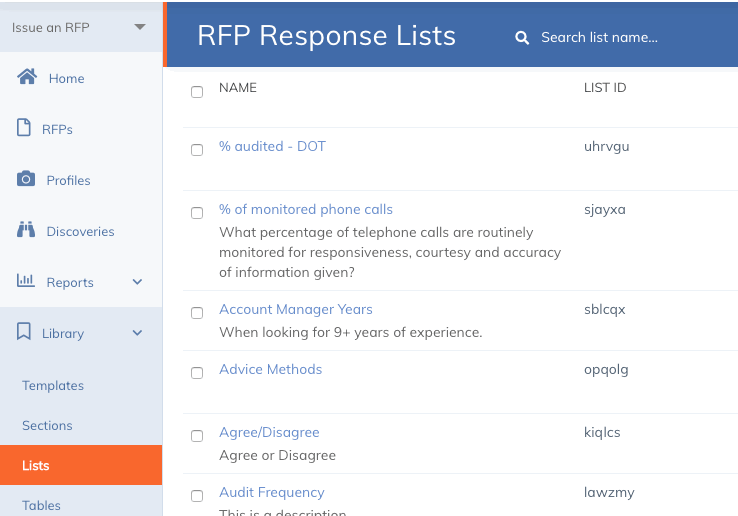The width and height of the screenshot is (738, 516).
Task: Click the Profiles camera icon
Action: 26,179
